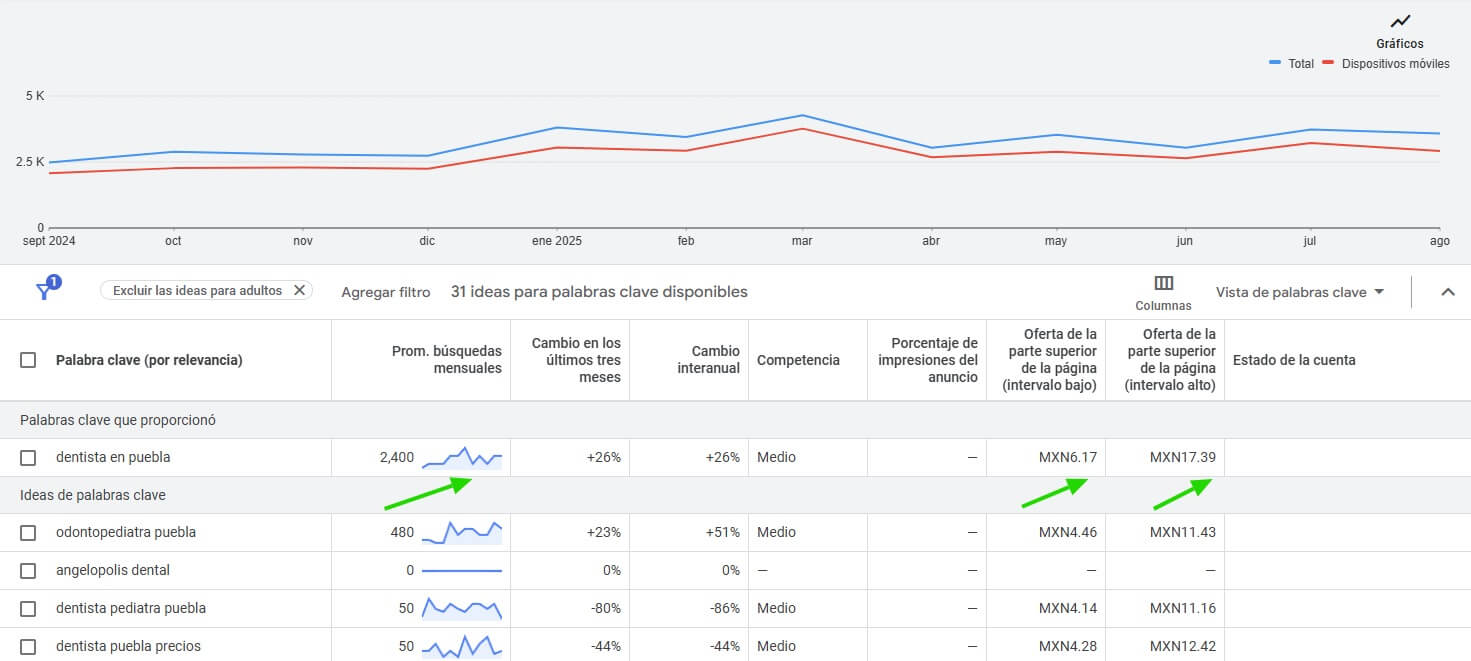Click Agregar filtro
1471x661 pixels.
pyautogui.click(x=385, y=292)
